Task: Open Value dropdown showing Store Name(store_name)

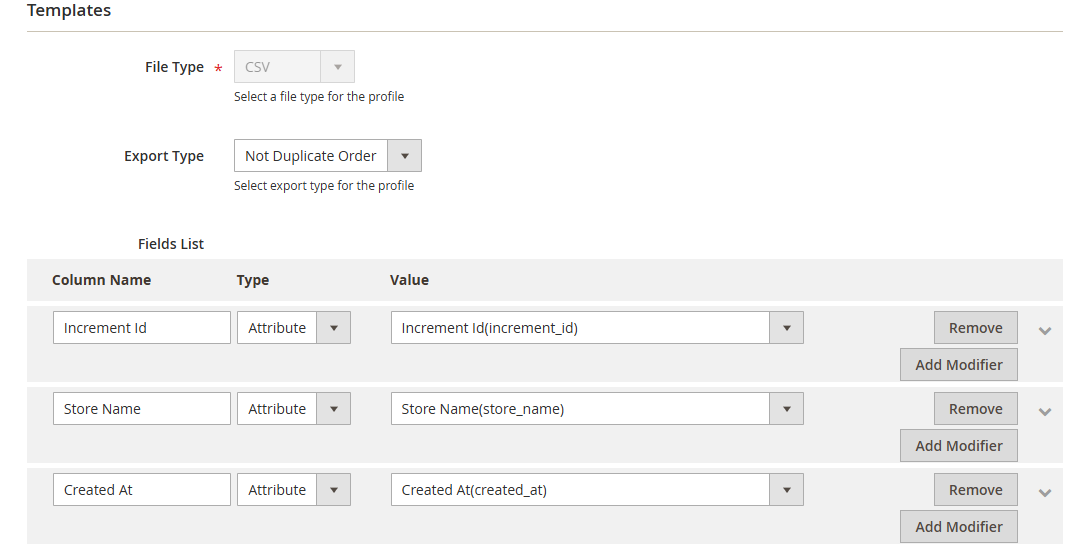Action: [x=596, y=409]
